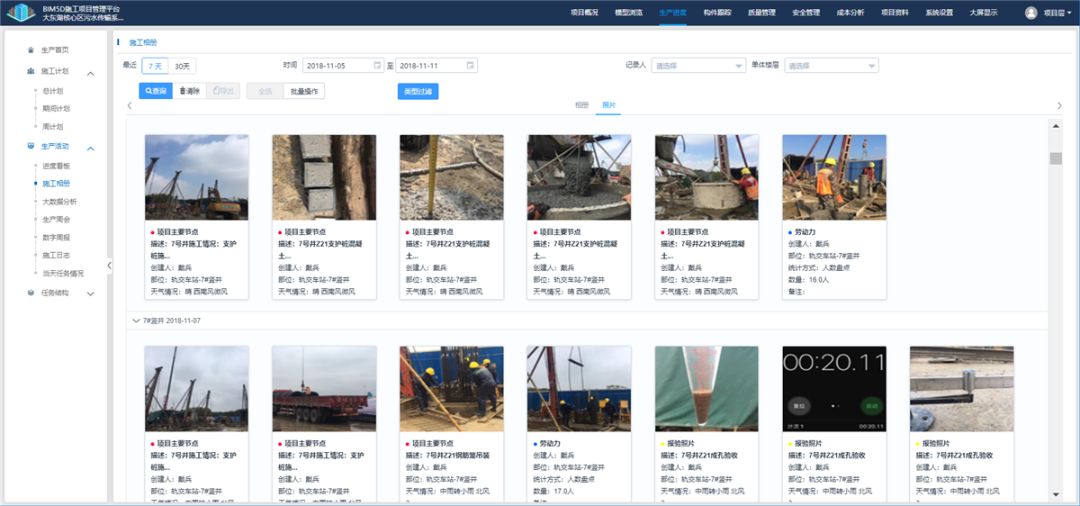Click the 任务结构 sidebar icon
This screenshot has width=1080, height=506.
[30, 293]
